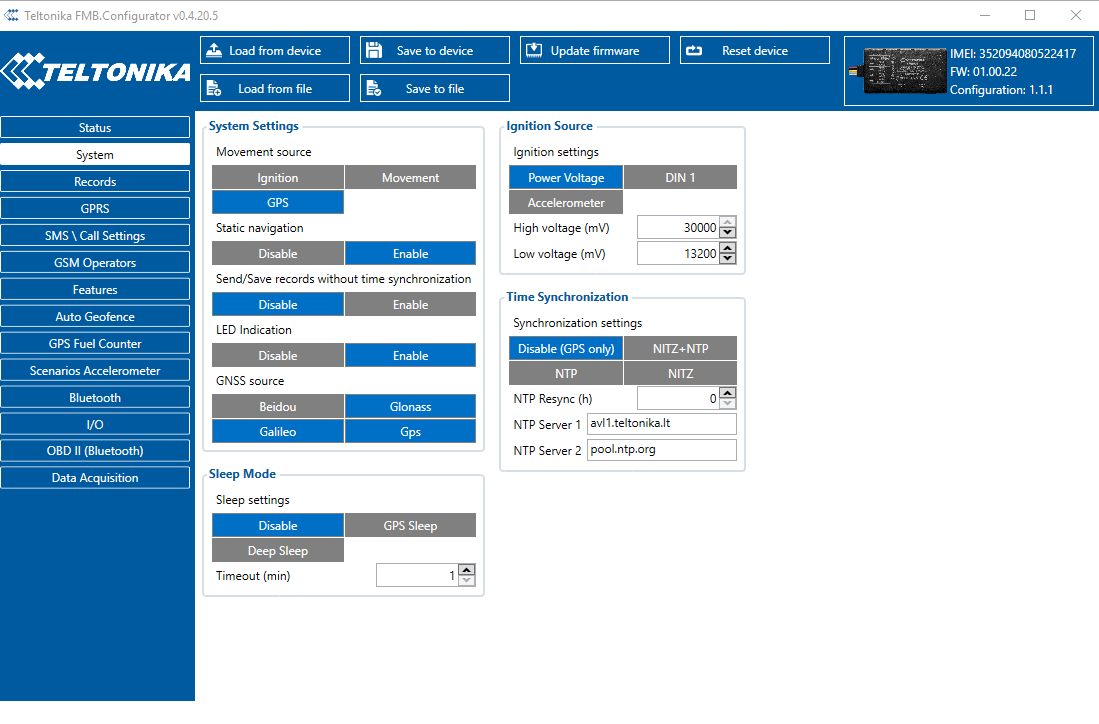1099x724 pixels.
Task: Increase High voltage value with up arrow
Action: pos(728,222)
